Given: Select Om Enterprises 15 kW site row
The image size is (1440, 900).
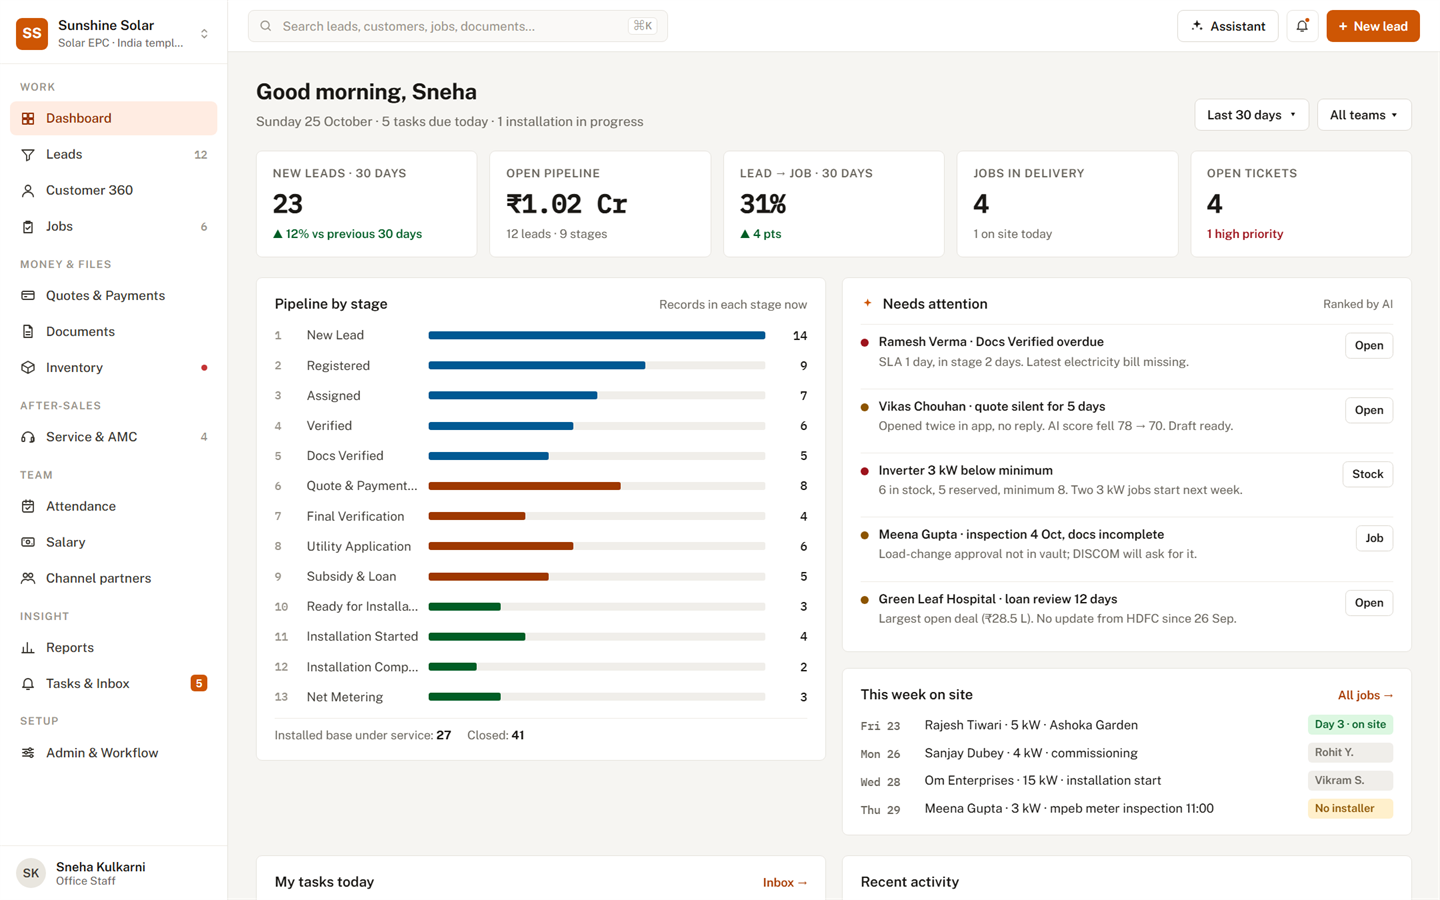Looking at the screenshot, I should [x=1126, y=781].
